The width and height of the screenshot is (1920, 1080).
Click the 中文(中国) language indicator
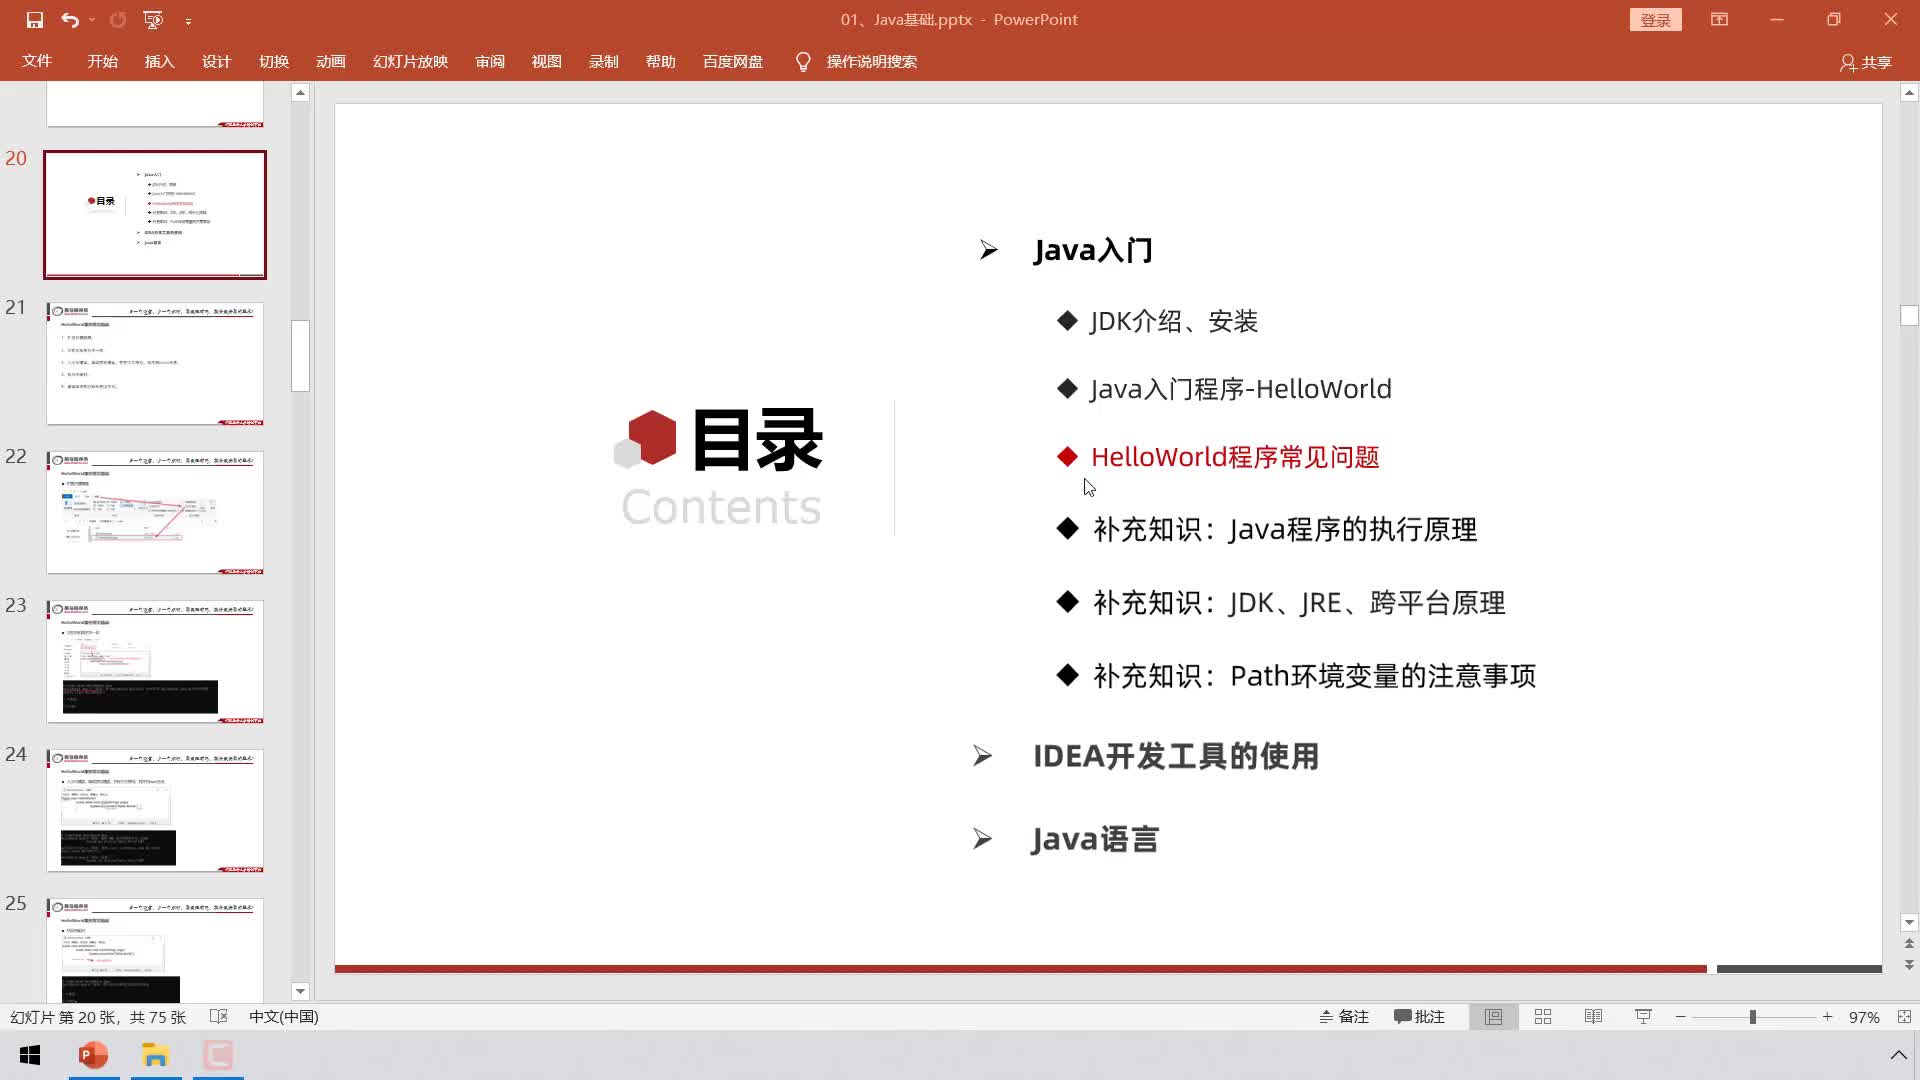pyautogui.click(x=284, y=1017)
